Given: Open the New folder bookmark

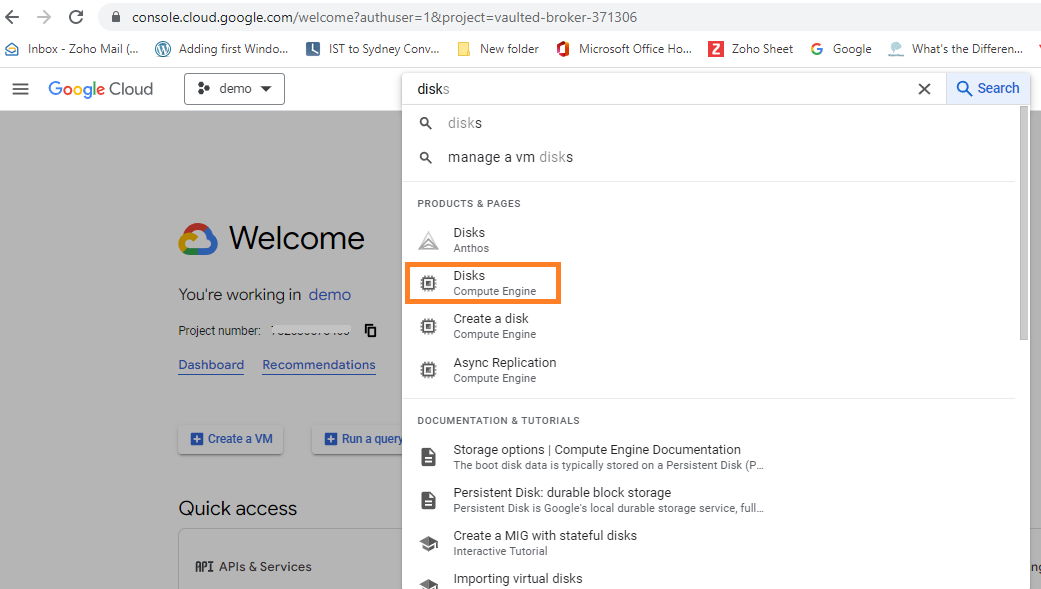Looking at the screenshot, I should tap(498, 49).
